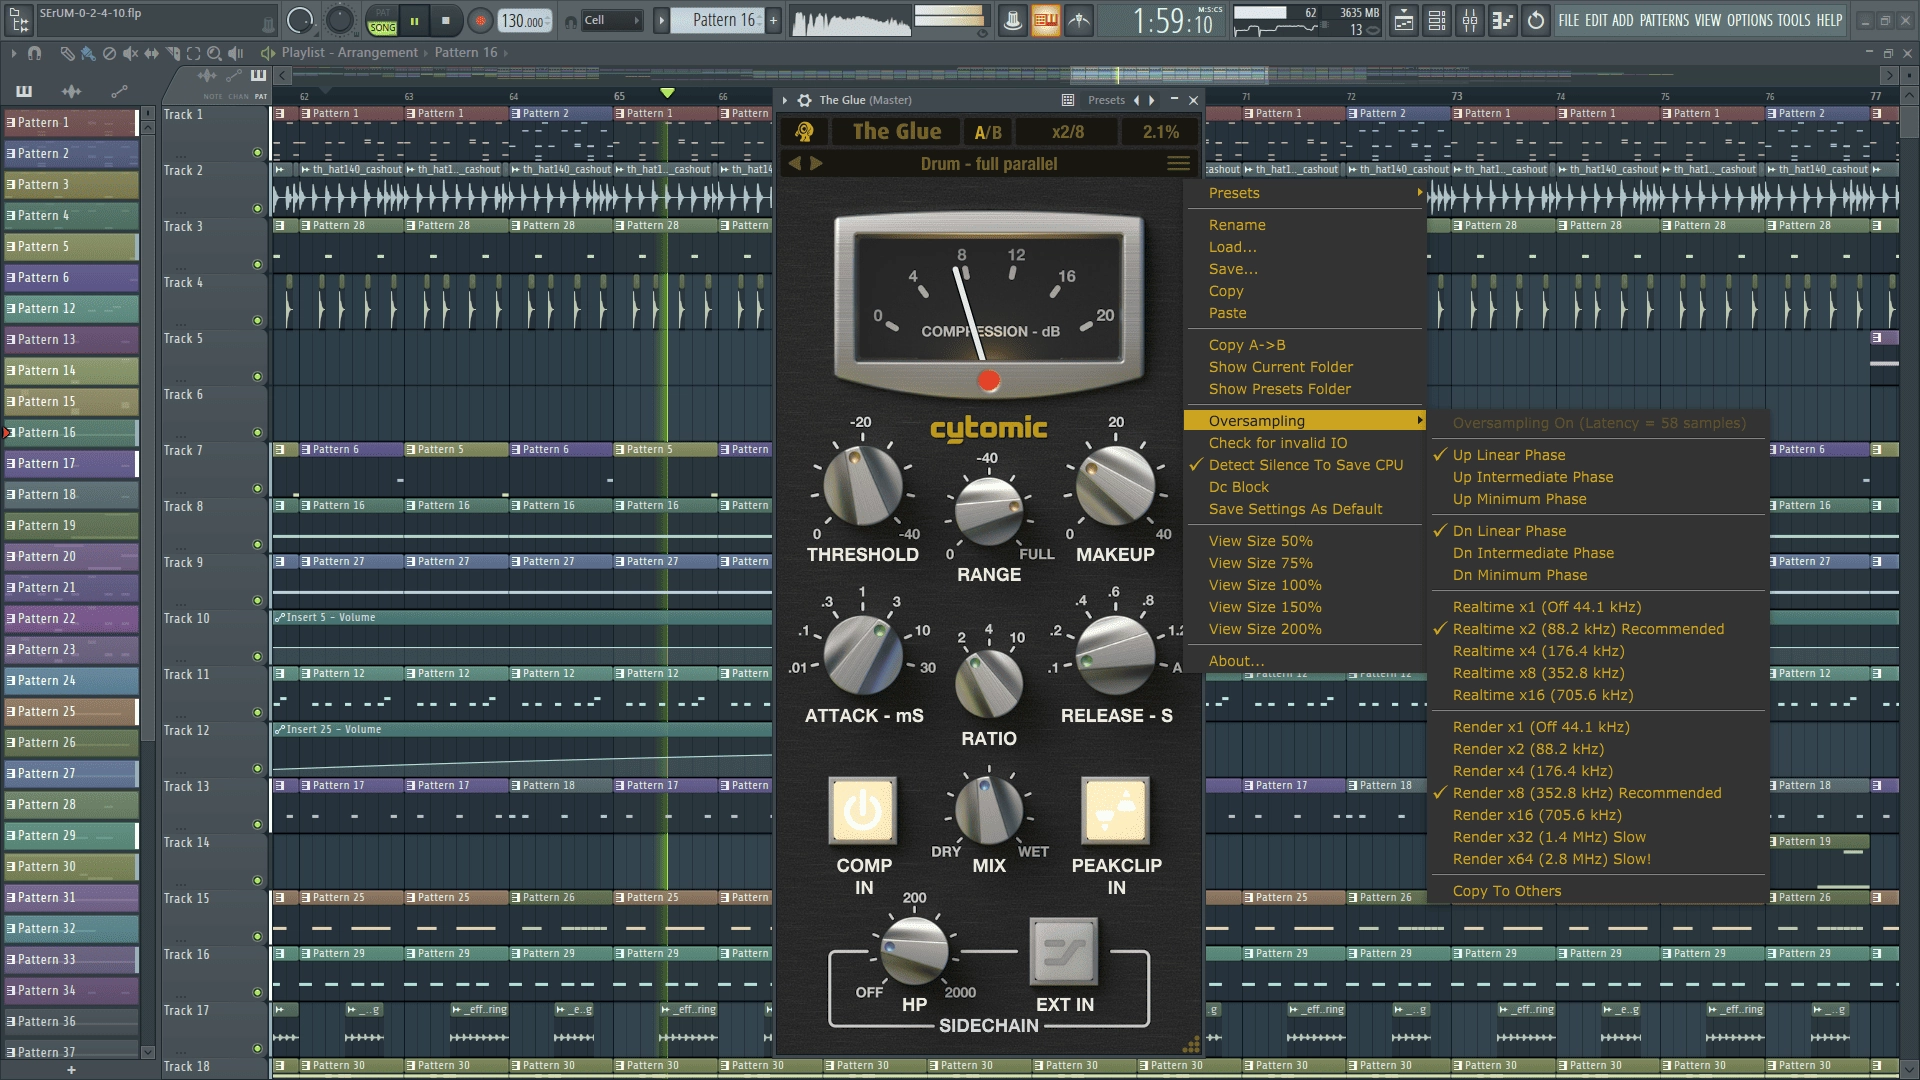Click the countdown before recording icon

(x=1079, y=20)
